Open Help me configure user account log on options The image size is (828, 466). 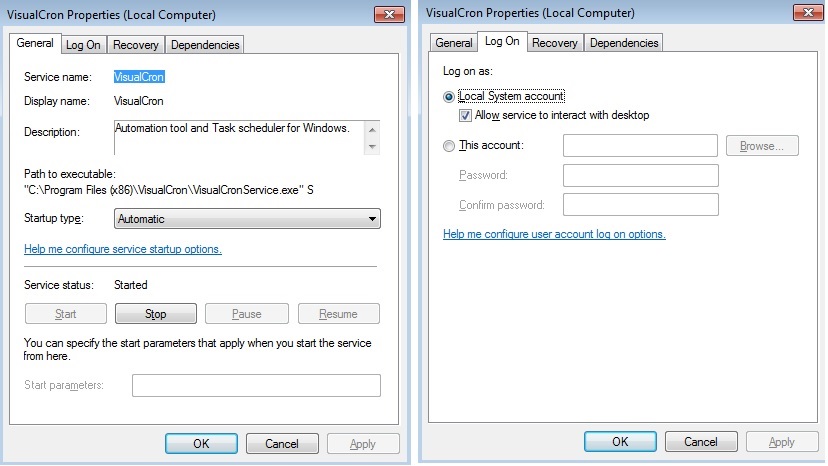(x=554, y=234)
